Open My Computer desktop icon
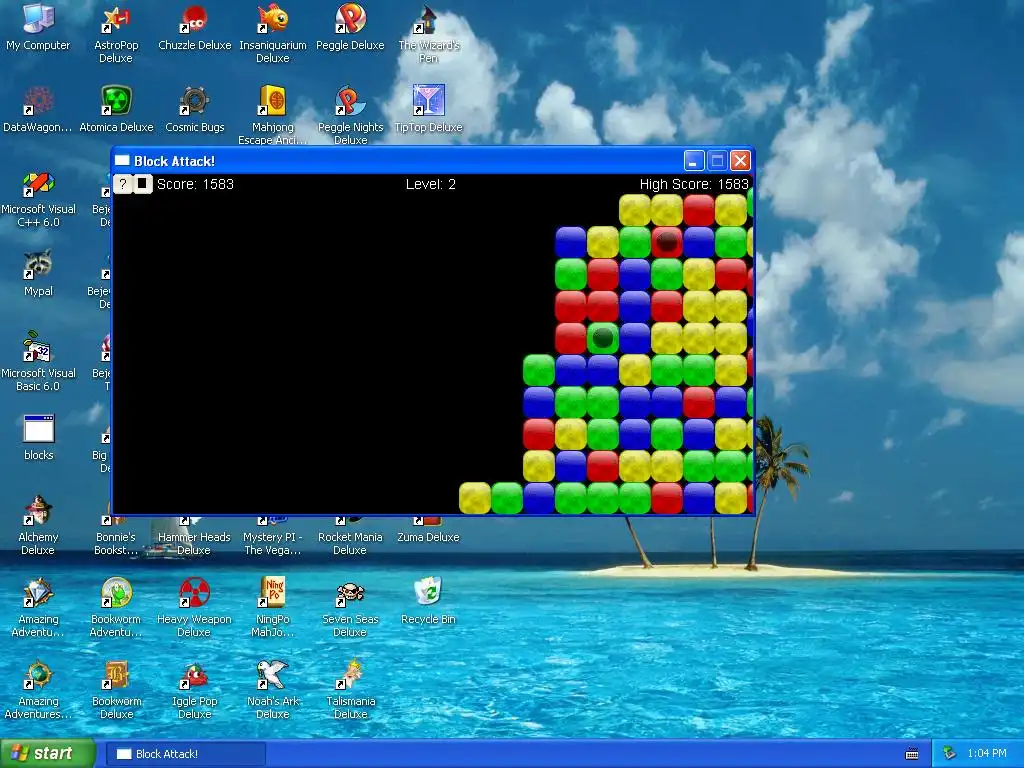Image resolution: width=1024 pixels, height=768 pixels. [x=38, y=27]
